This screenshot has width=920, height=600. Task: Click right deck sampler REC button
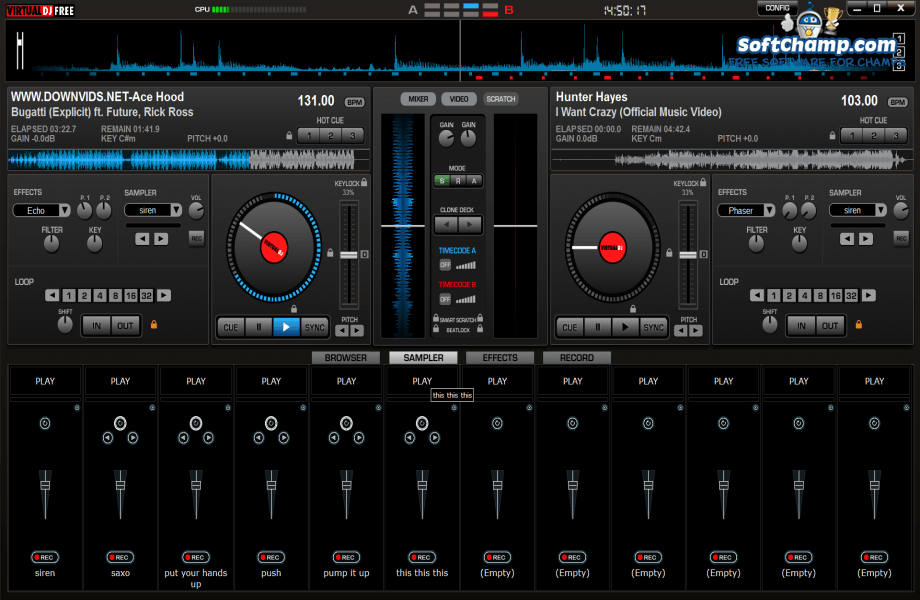click(901, 238)
